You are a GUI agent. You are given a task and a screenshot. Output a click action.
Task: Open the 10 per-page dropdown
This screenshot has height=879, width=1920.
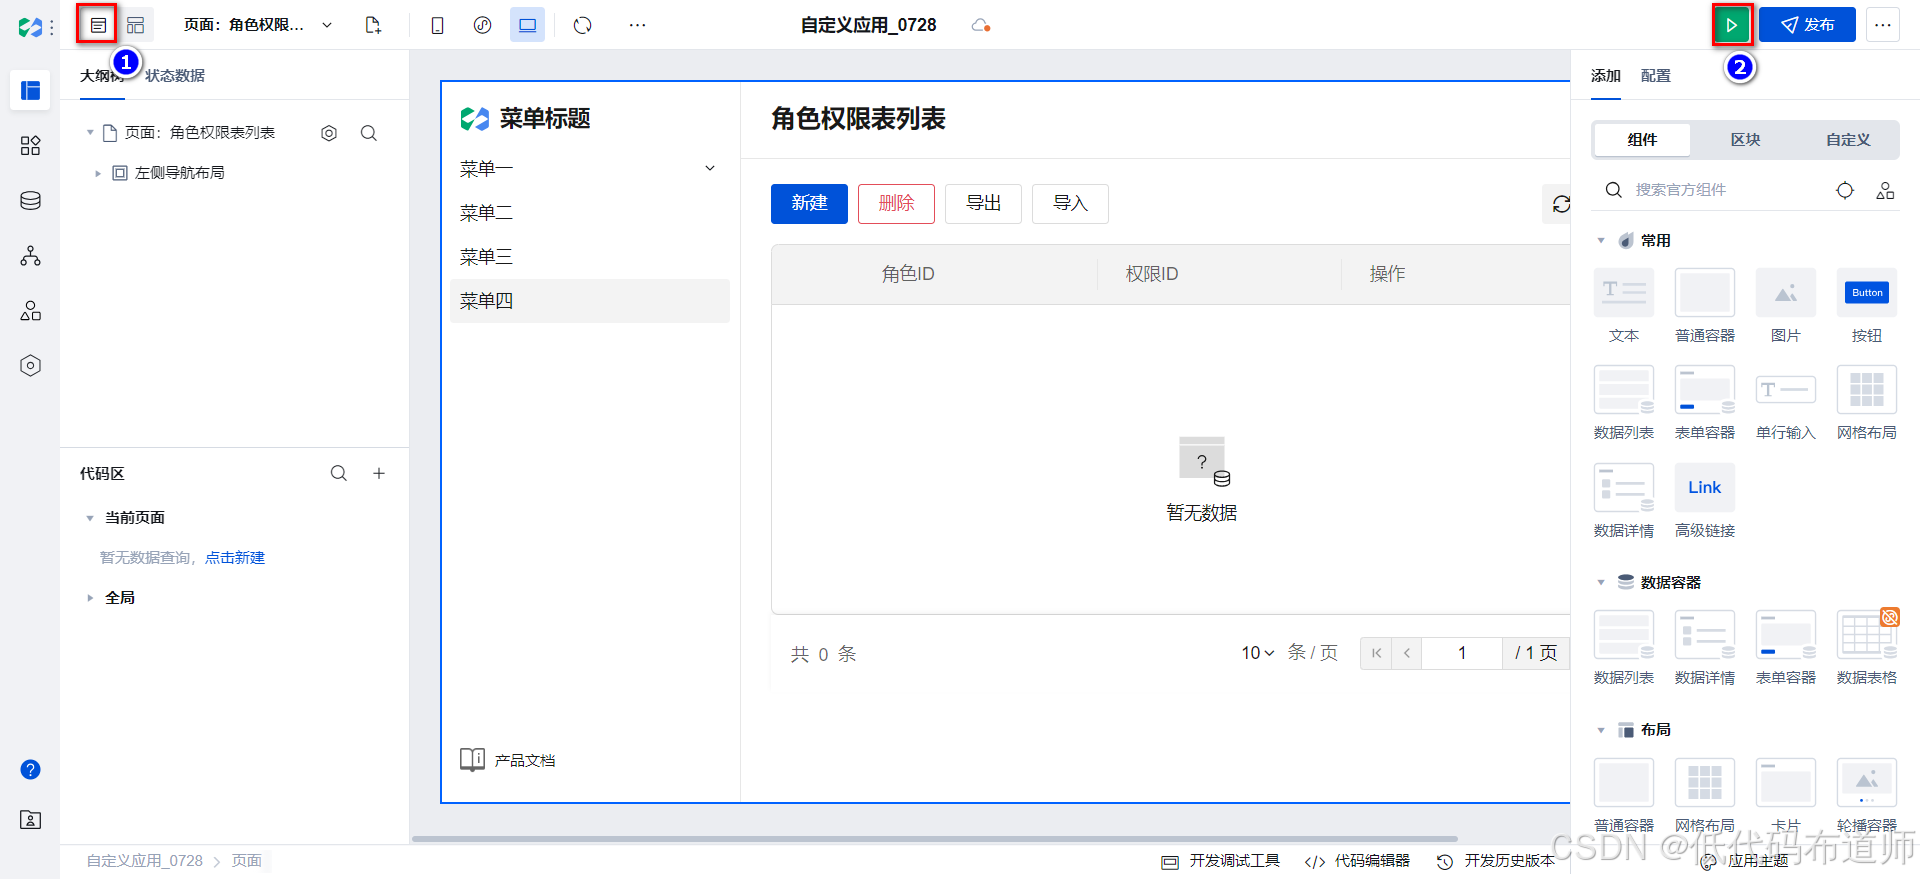pyautogui.click(x=1258, y=653)
